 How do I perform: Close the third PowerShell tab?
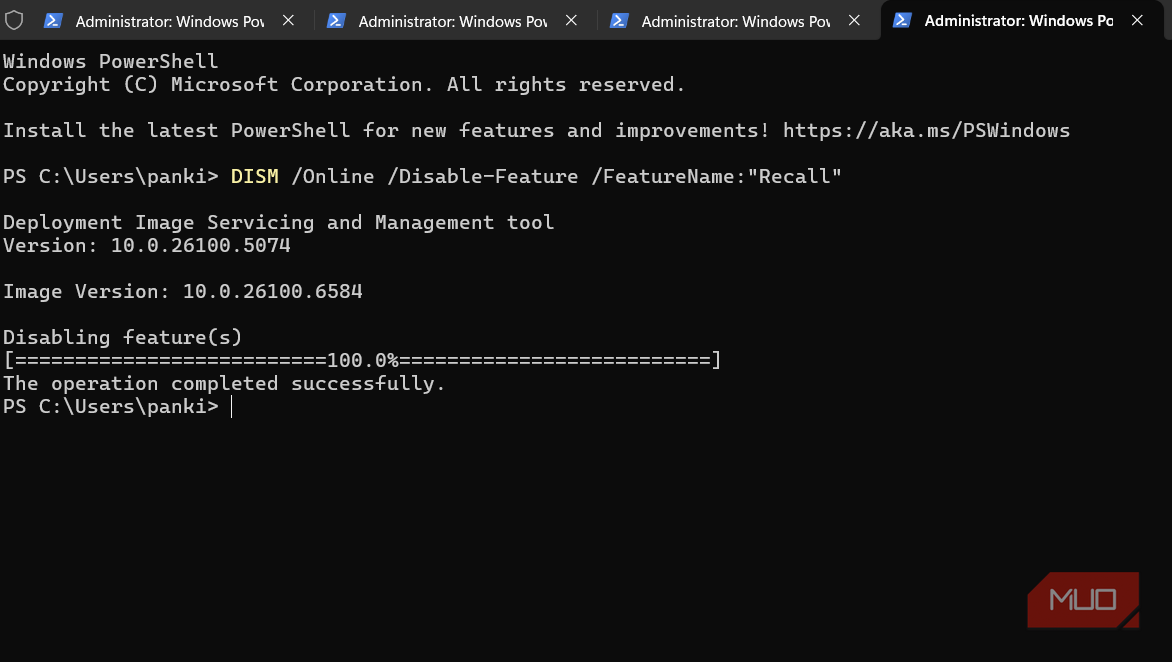[854, 20]
